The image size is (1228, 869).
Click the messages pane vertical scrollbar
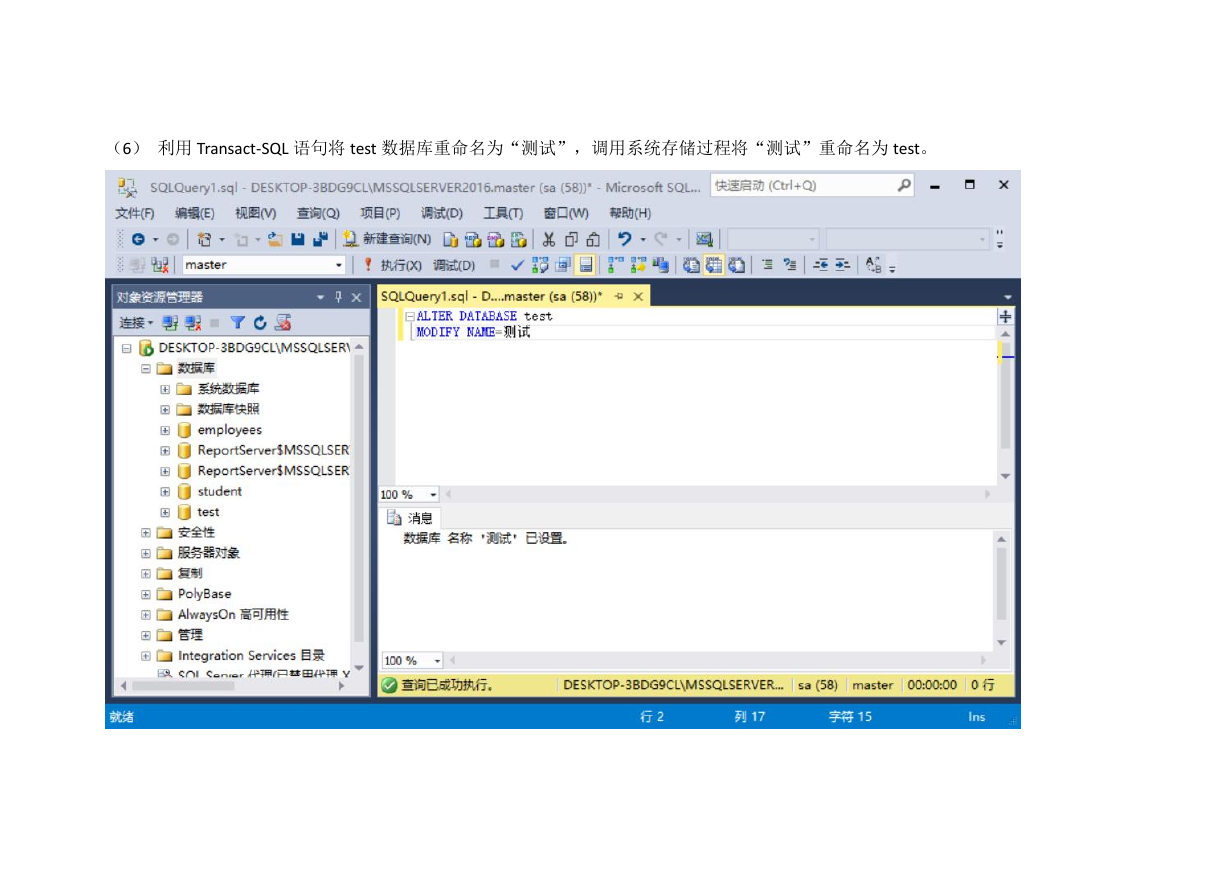click(1003, 591)
